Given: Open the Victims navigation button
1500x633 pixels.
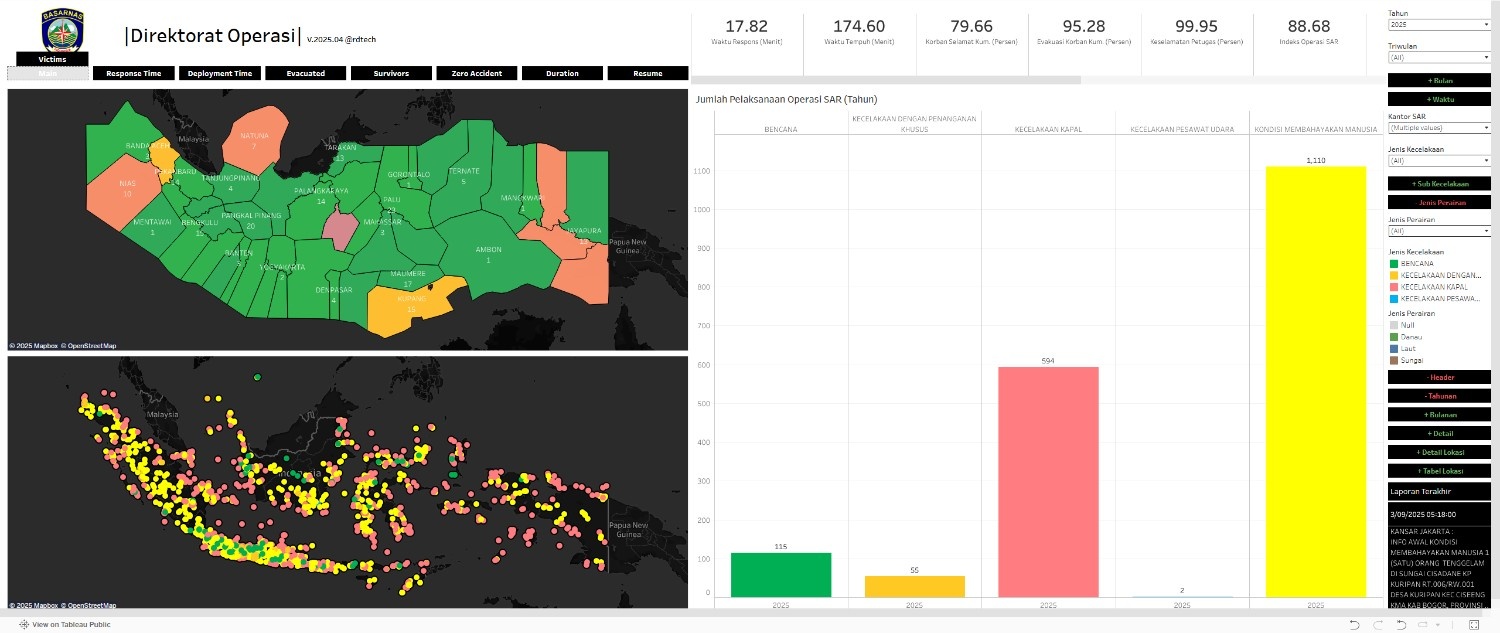Looking at the screenshot, I should pyautogui.click(x=52, y=59).
